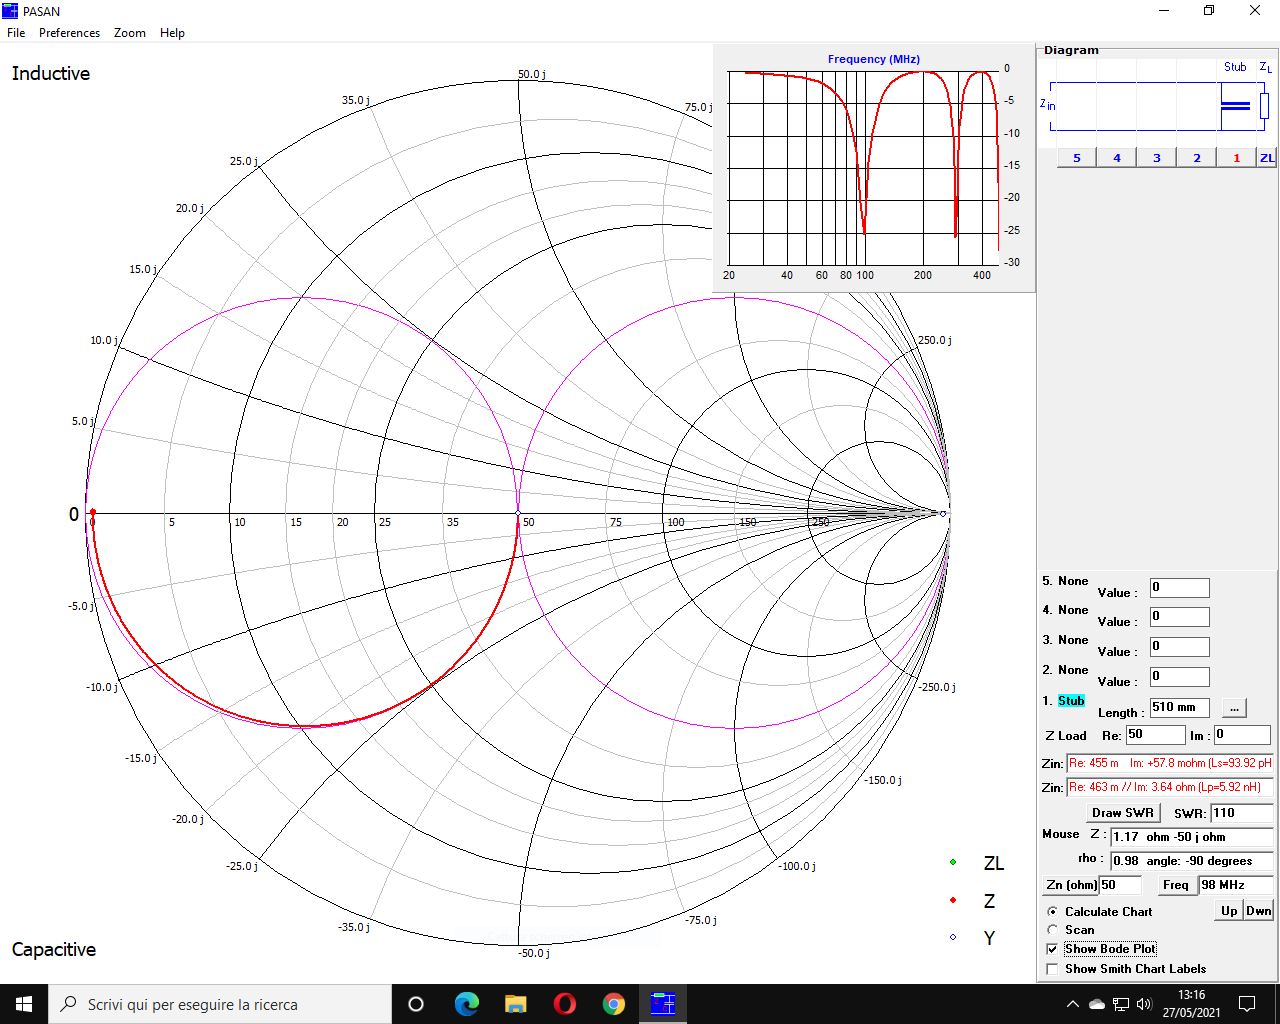The width and height of the screenshot is (1280, 1024).
Task: Open the notification center icon
Action: (x=1247, y=1004)
